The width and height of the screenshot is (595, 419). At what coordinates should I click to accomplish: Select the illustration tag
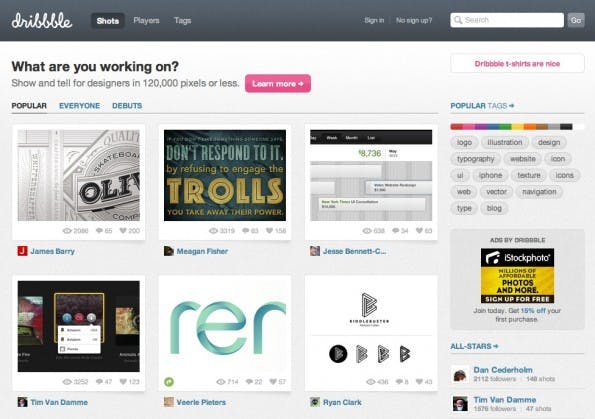[504, 142]
